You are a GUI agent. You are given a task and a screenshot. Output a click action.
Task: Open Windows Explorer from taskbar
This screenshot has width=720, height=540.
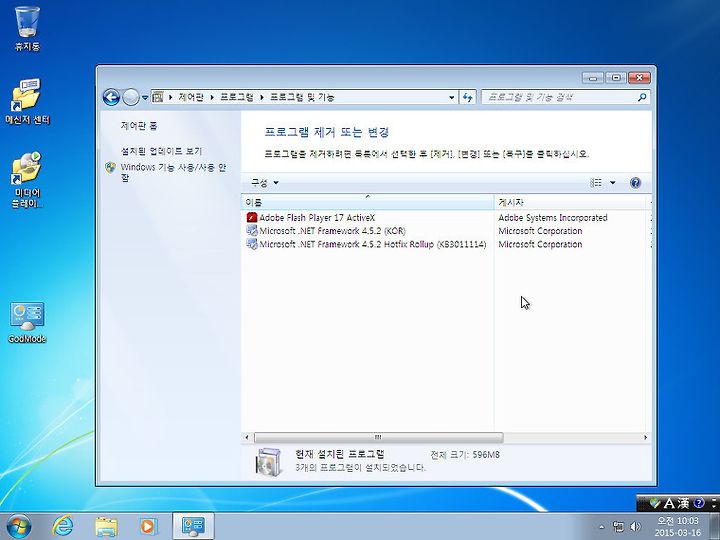[106, 527]
